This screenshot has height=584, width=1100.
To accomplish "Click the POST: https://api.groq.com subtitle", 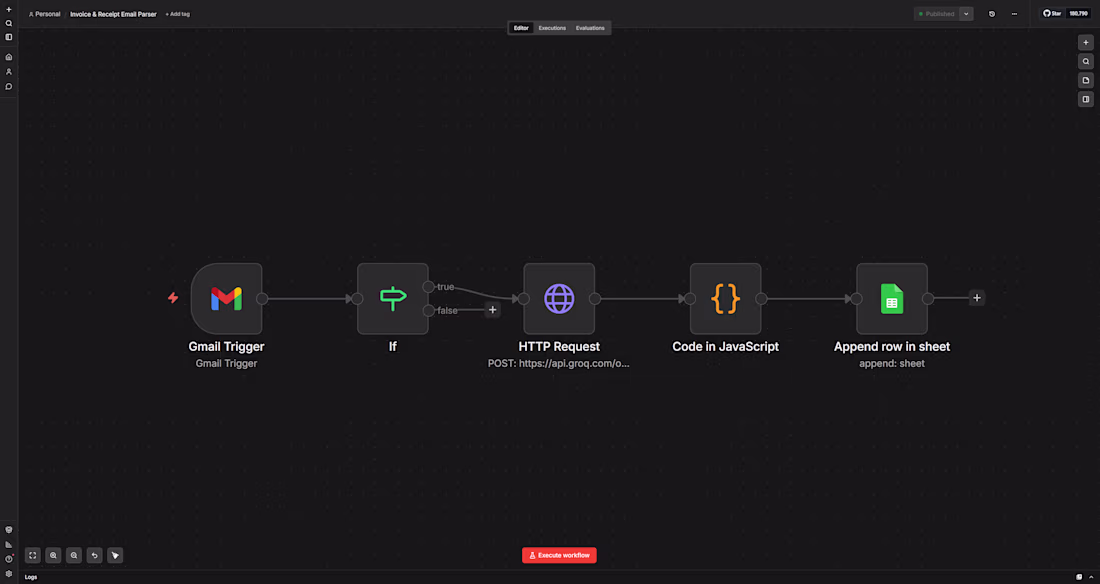I will [x=558, y=364].
